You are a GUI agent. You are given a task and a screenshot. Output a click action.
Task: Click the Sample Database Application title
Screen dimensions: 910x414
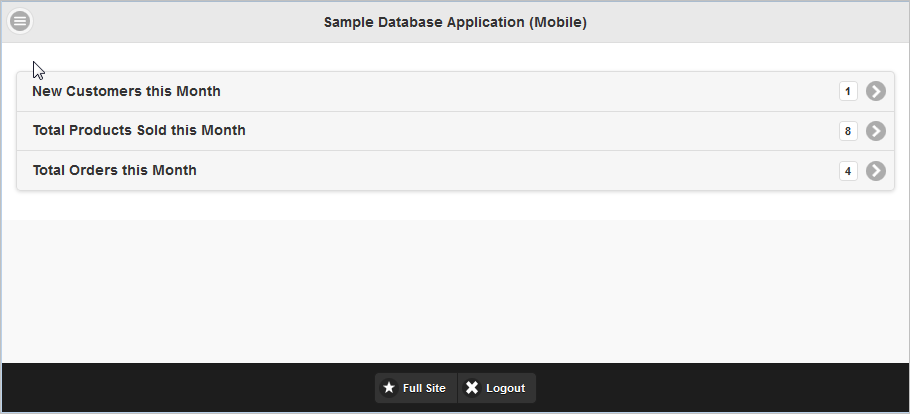coord(455,22)
